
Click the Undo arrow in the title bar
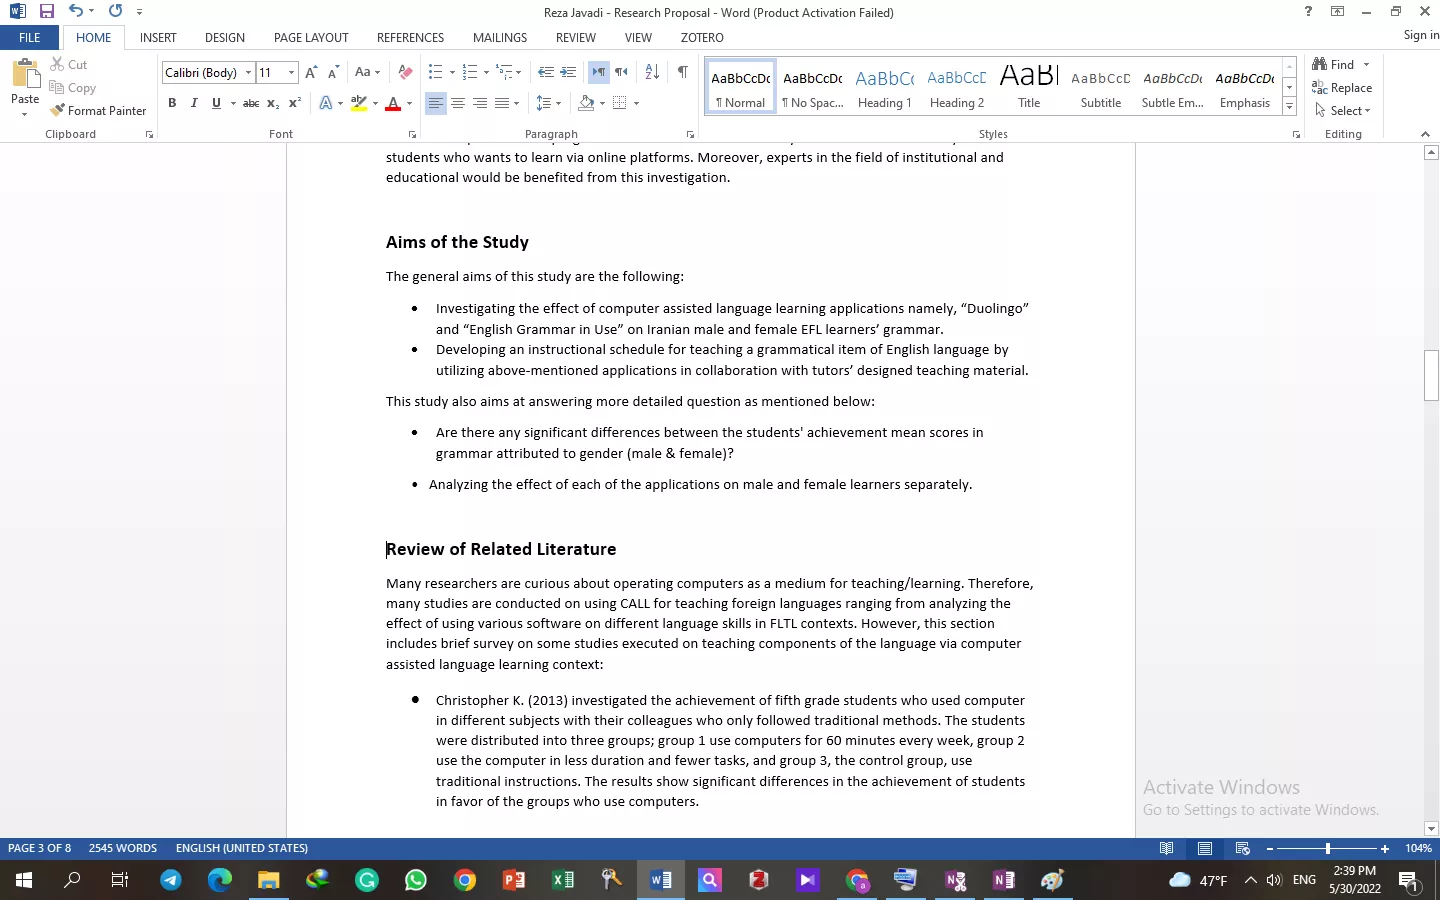pyautogui.click(x=75, y=11)
